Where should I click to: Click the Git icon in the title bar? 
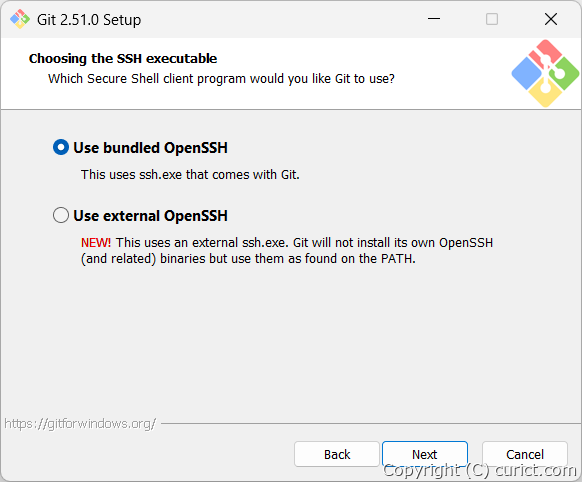pyautogui.click(x=20, y=19)
